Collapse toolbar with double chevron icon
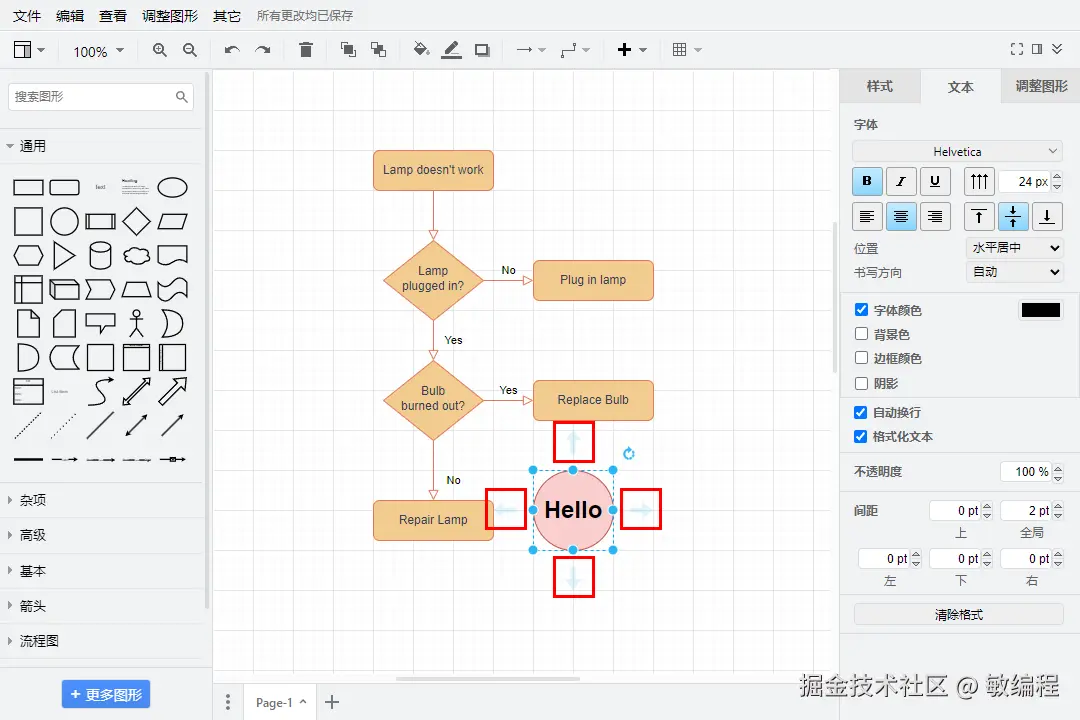The image size is (1080, 720). [x=1057, y=49]
